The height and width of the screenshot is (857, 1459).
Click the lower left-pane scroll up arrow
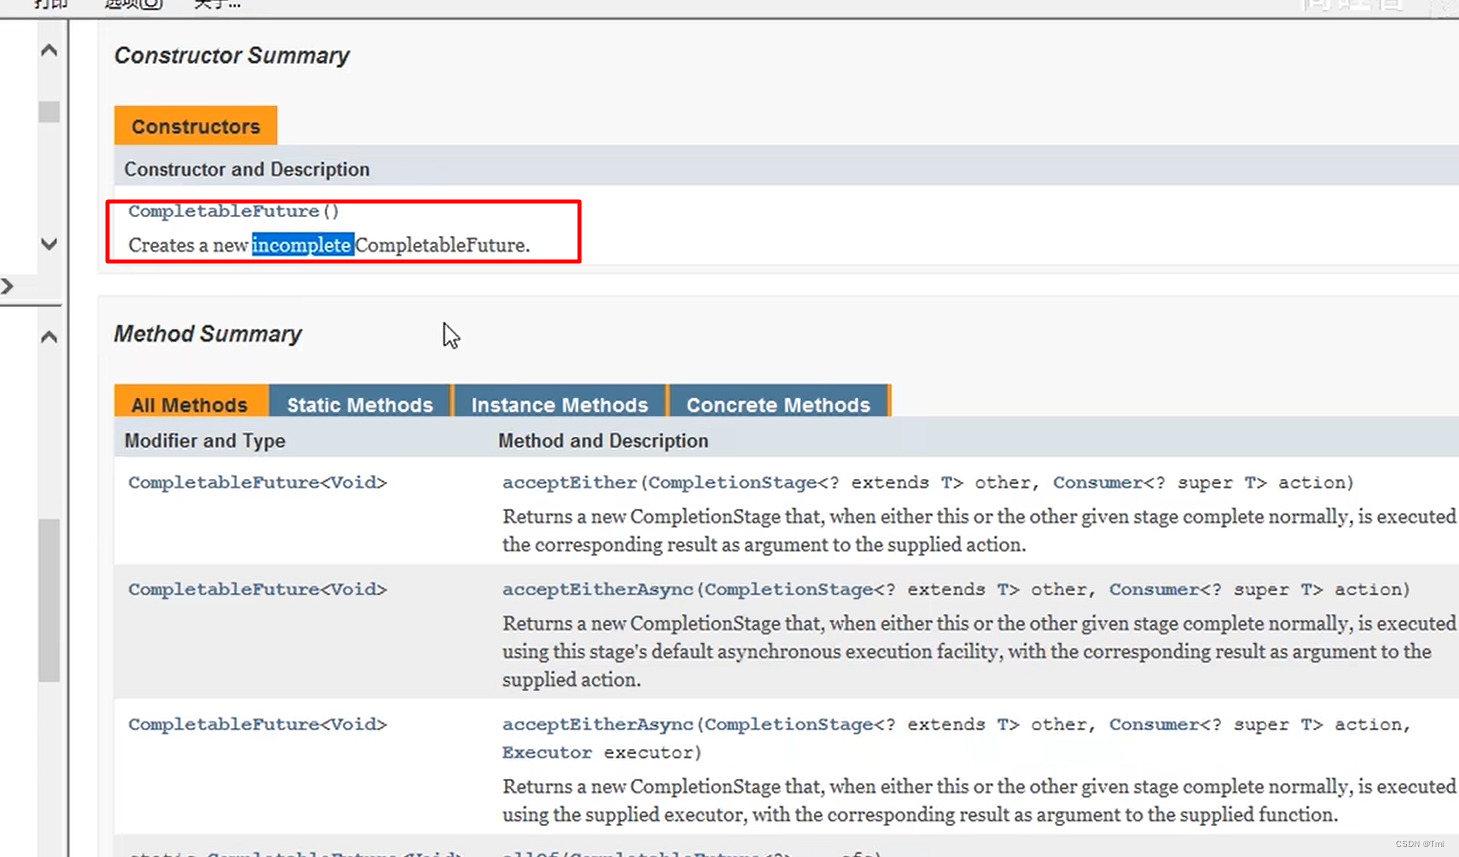49,338
